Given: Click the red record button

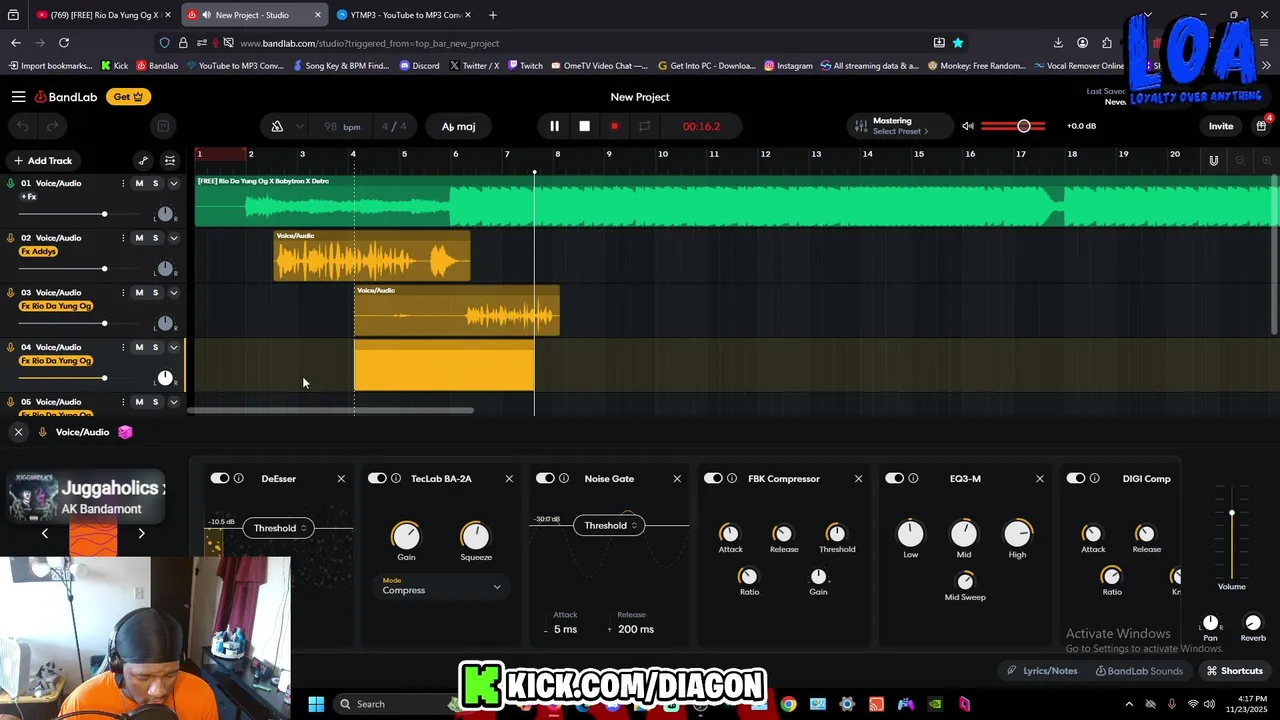Looking at the screenshot, I should point(614,126).
